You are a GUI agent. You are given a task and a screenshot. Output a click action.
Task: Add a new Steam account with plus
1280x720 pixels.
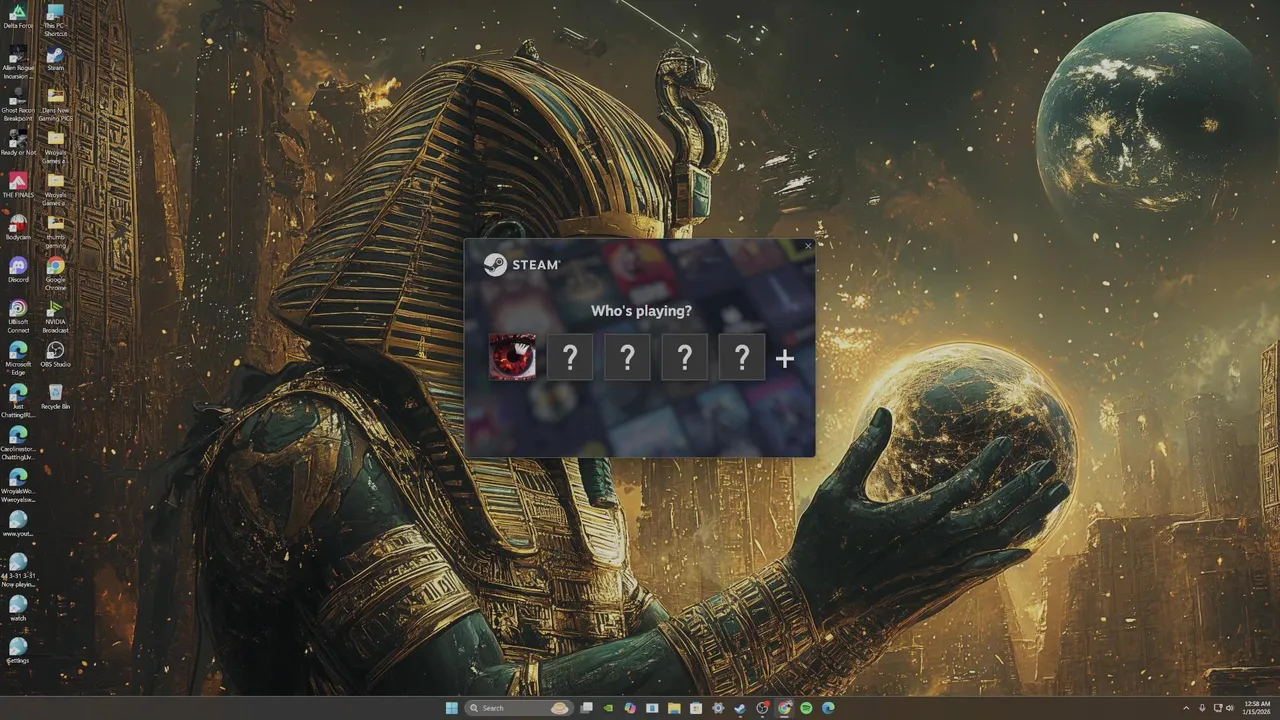point(785,359)
